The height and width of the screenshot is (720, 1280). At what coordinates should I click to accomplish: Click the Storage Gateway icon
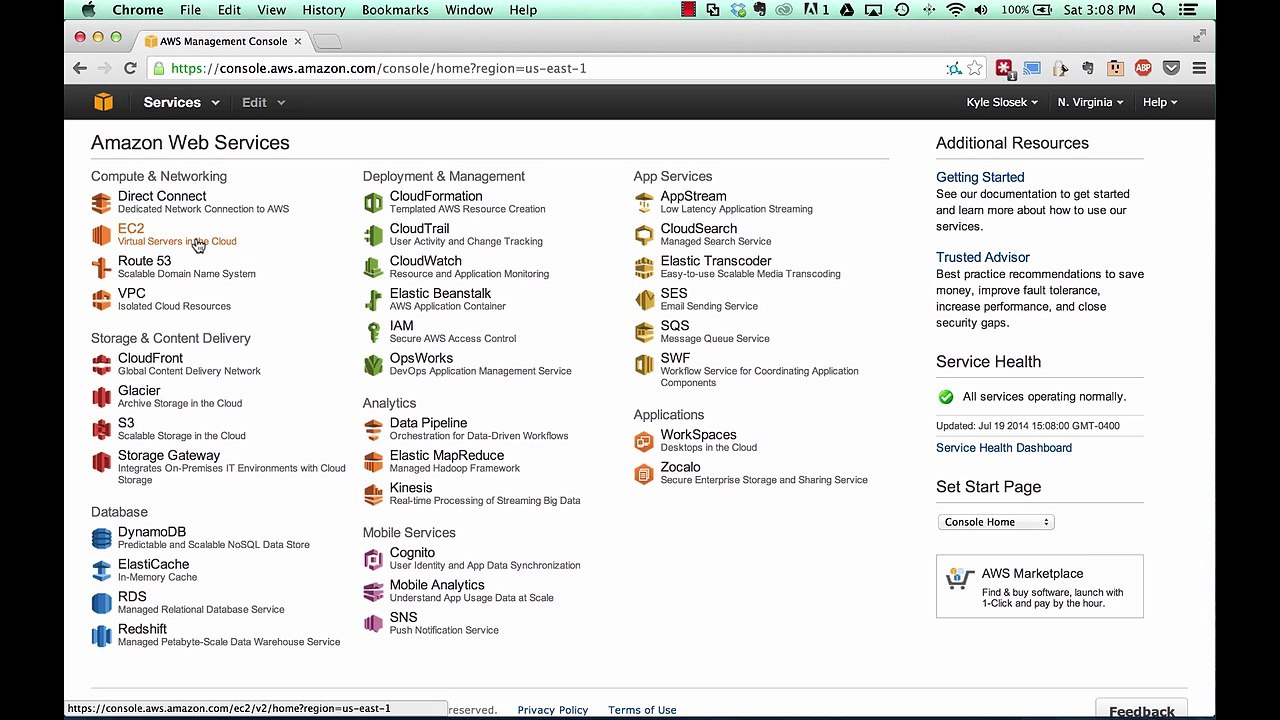click(101, 462)
